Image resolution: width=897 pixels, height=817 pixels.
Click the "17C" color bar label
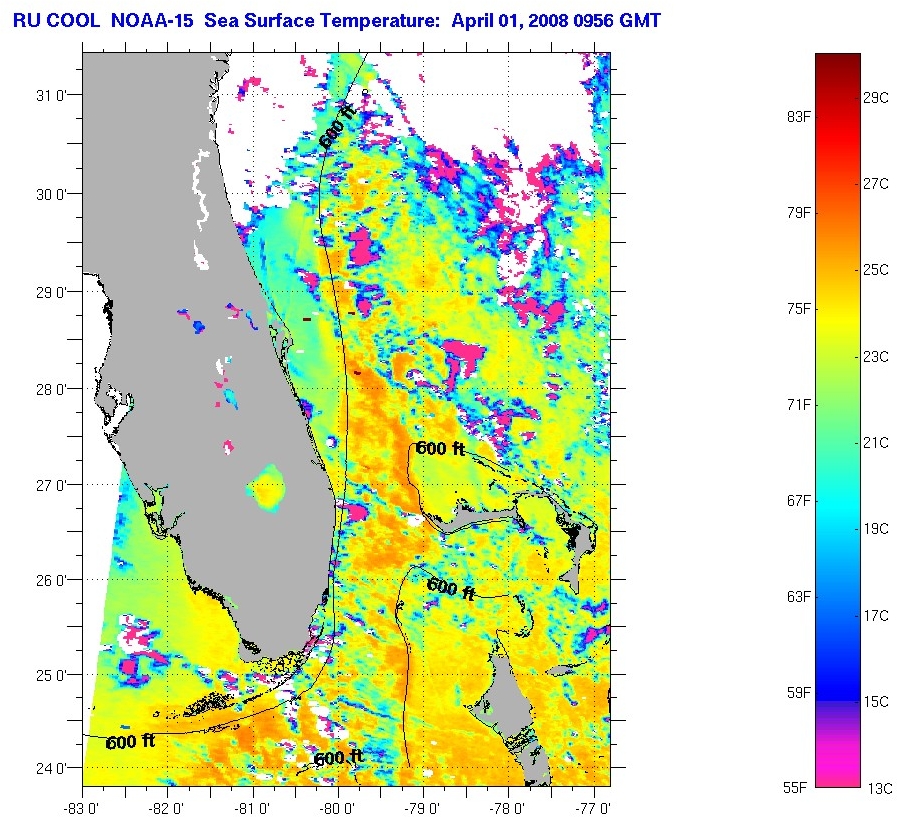point(876,616)
